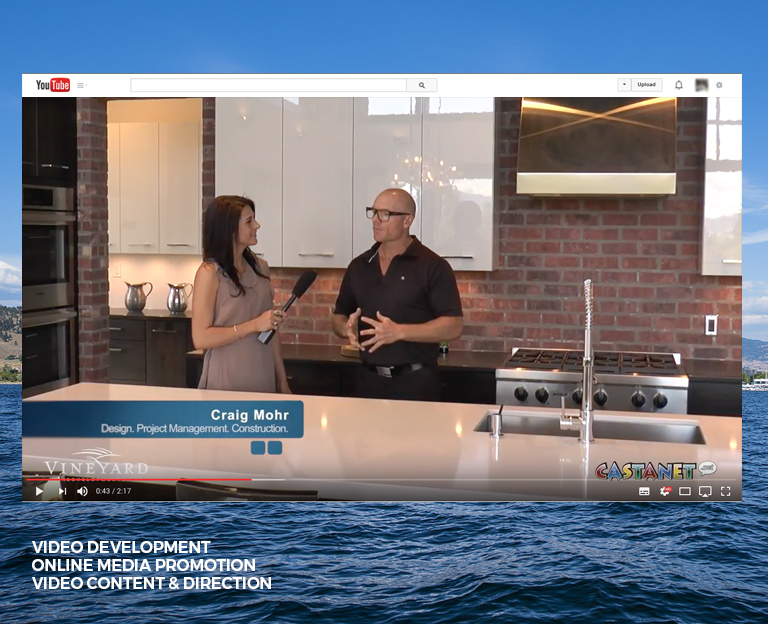The image size is (768, 624).
Task: Cast the video to TV
Action: [x=705, y=491]
